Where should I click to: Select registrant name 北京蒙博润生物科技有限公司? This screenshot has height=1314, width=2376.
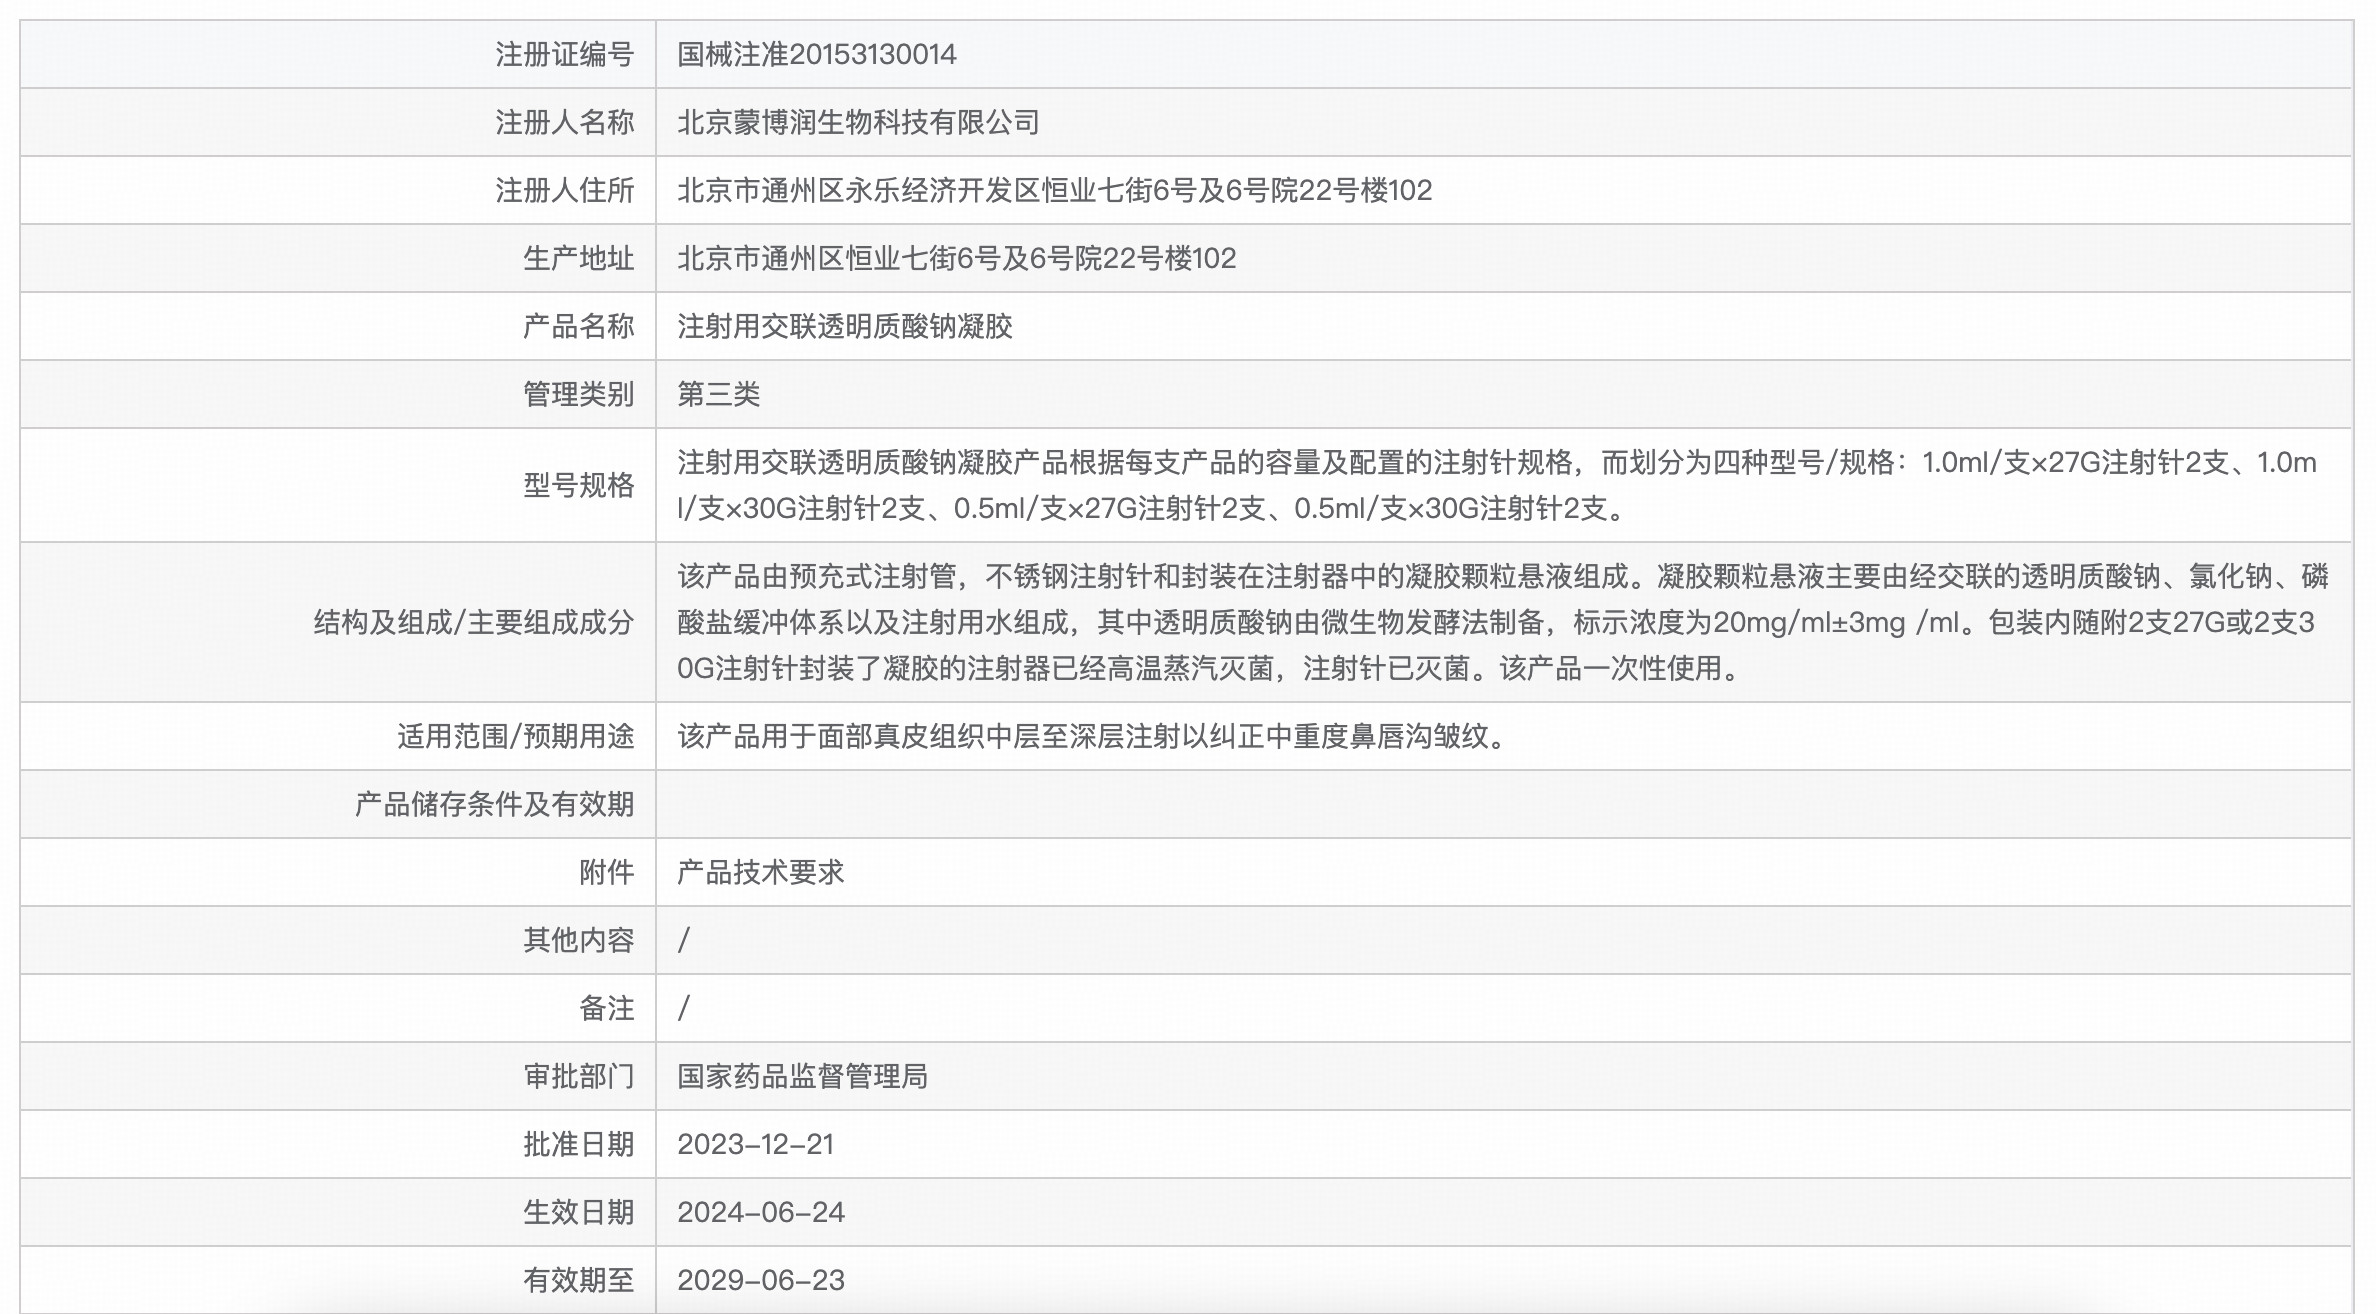tap(858, 122)
